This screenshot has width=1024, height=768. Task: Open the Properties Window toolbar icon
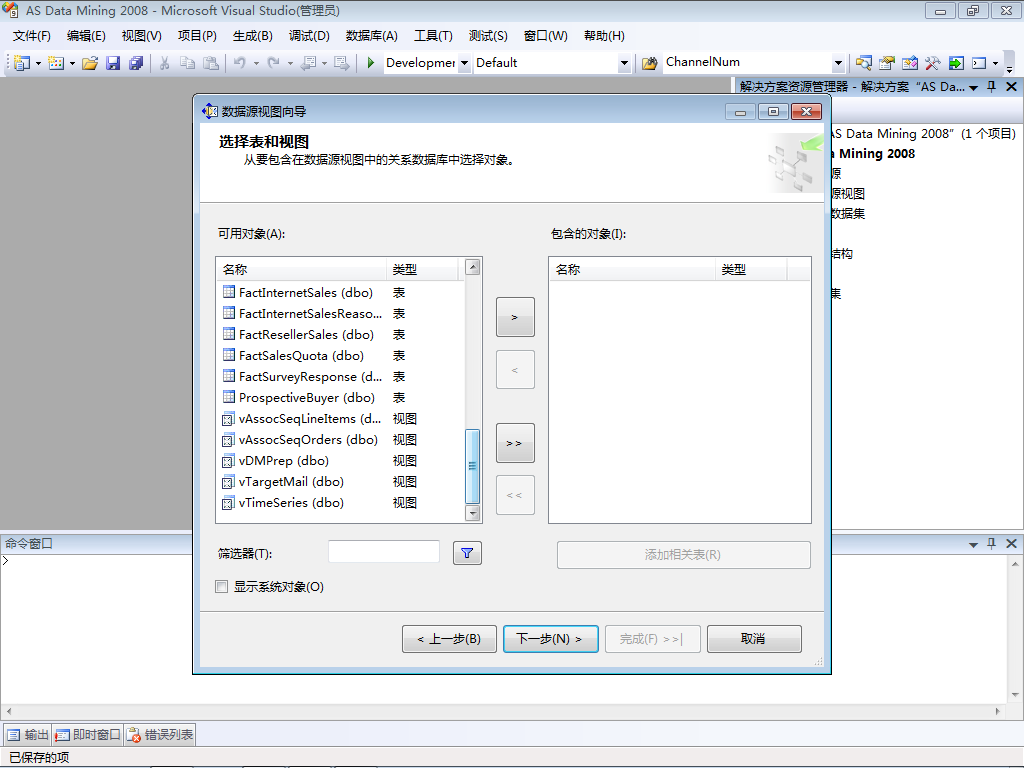[x=887, y=63]
